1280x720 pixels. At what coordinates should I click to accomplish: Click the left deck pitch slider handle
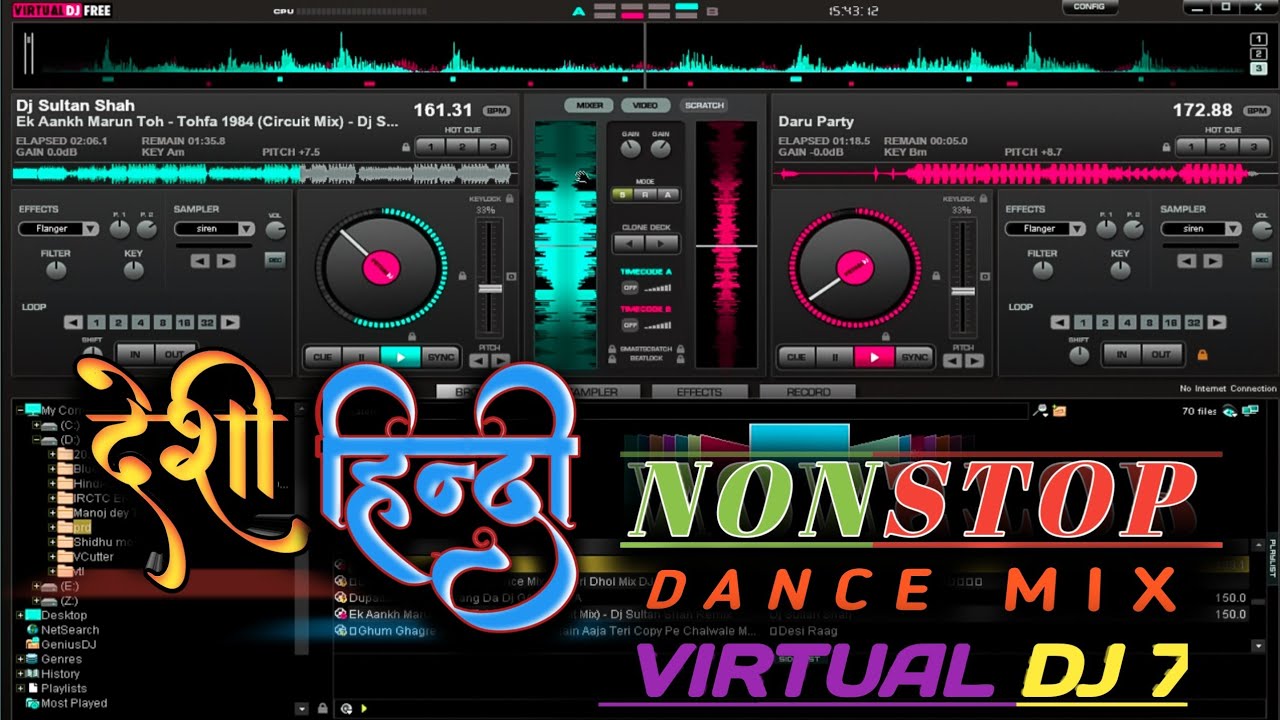[489, 288]
